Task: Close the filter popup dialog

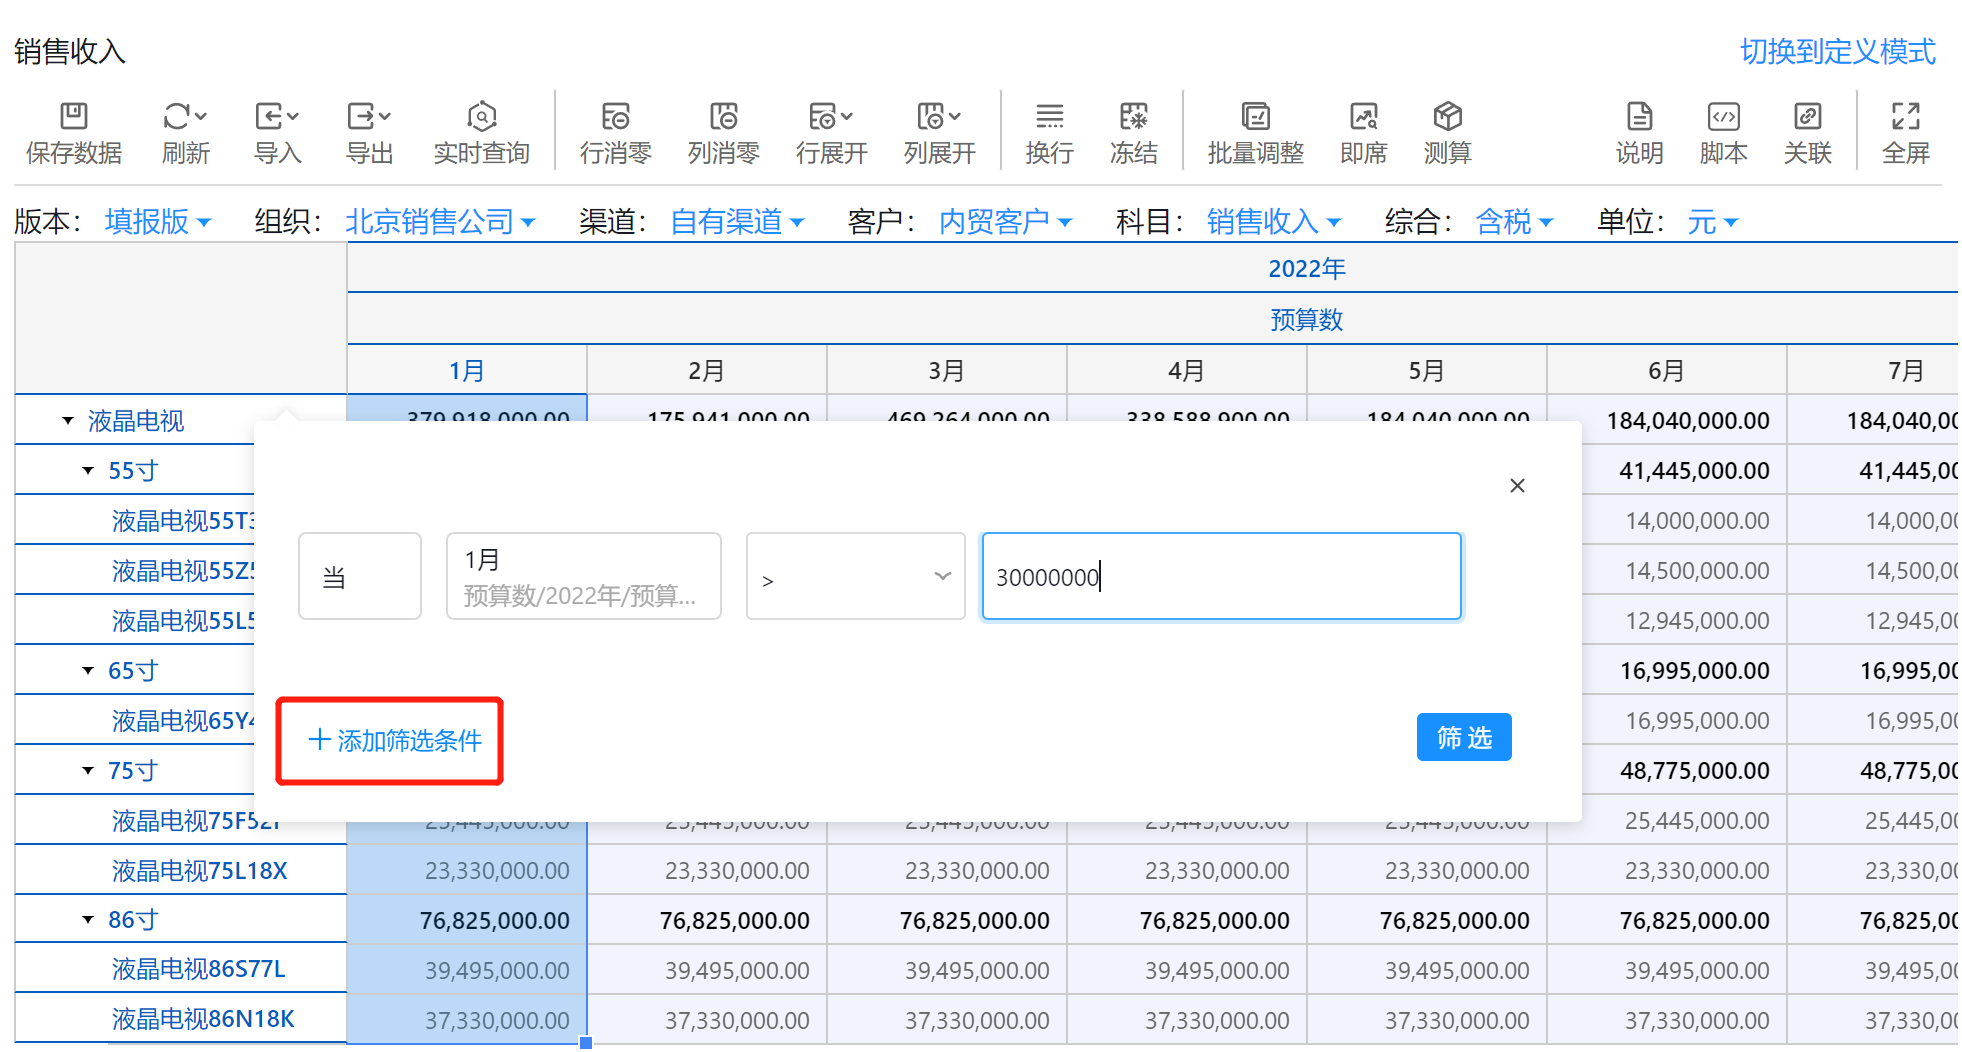Action: 1517,486
